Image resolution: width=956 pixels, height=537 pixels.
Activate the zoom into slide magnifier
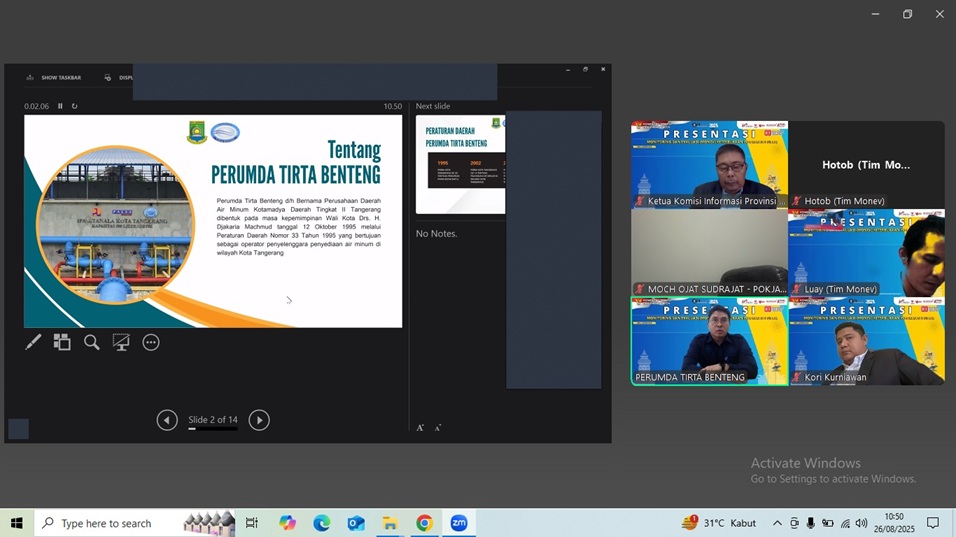coord(91,342)
